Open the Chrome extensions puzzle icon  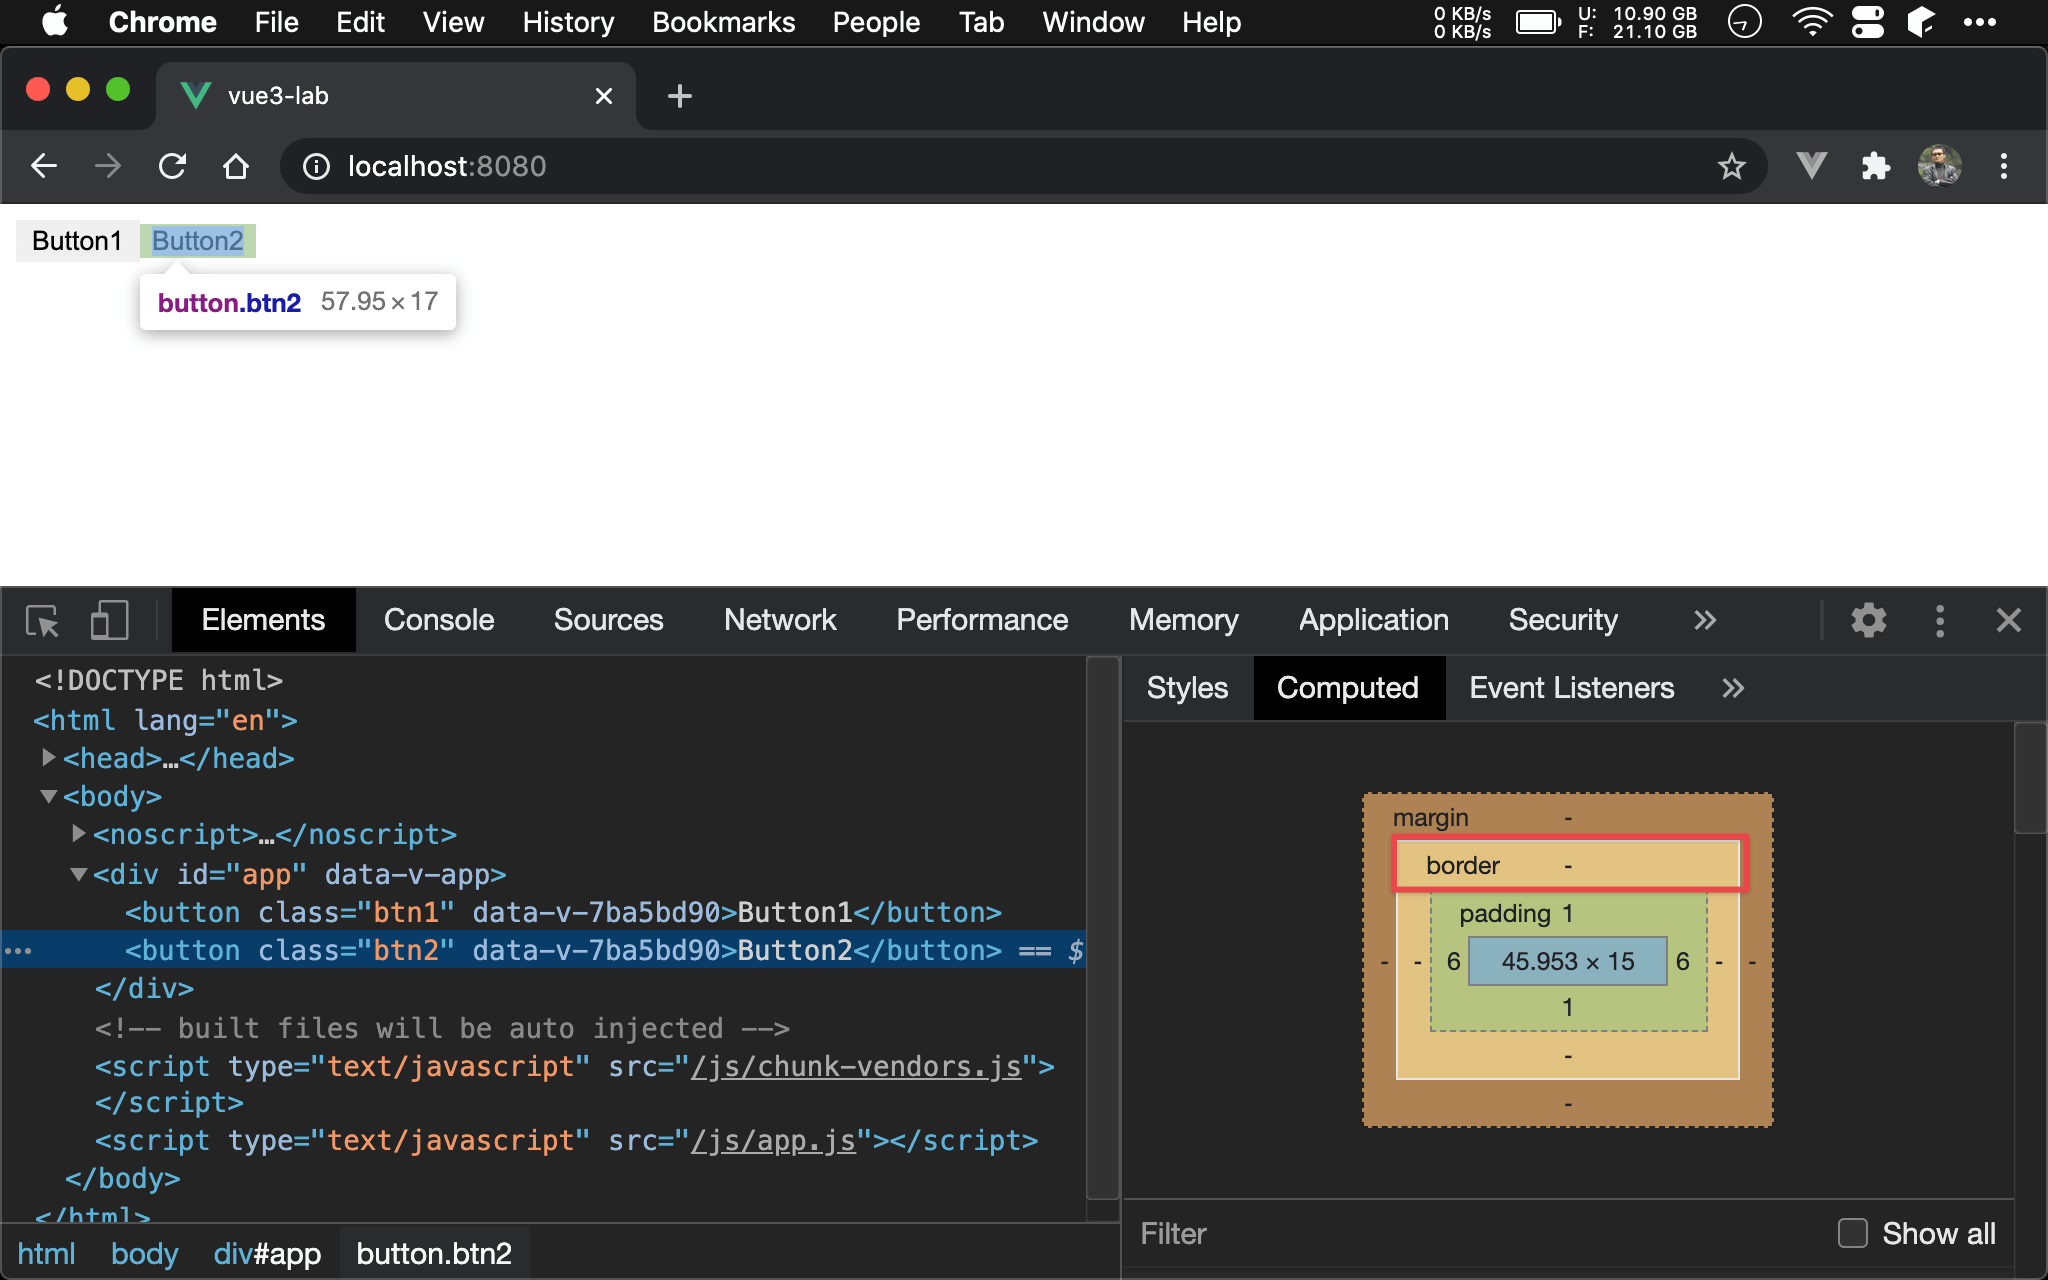pyautogui.click(x=1875, y=166)
